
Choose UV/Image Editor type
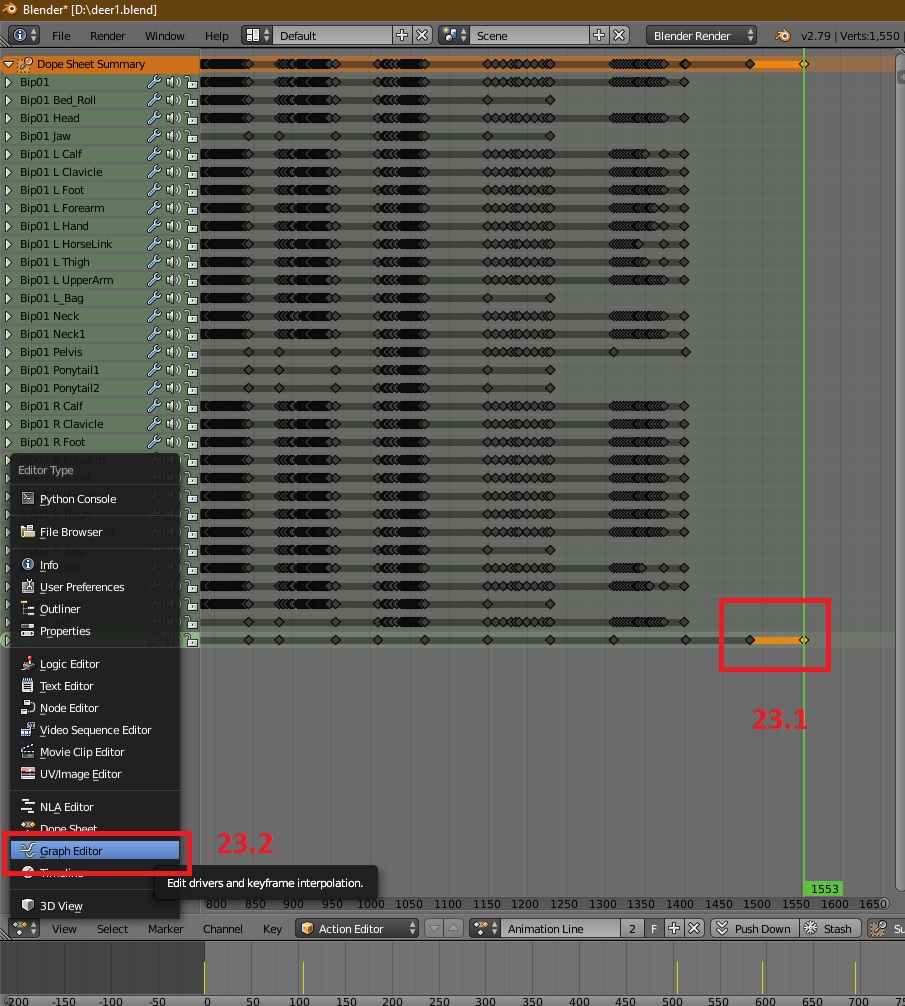[x=95, y=774]
